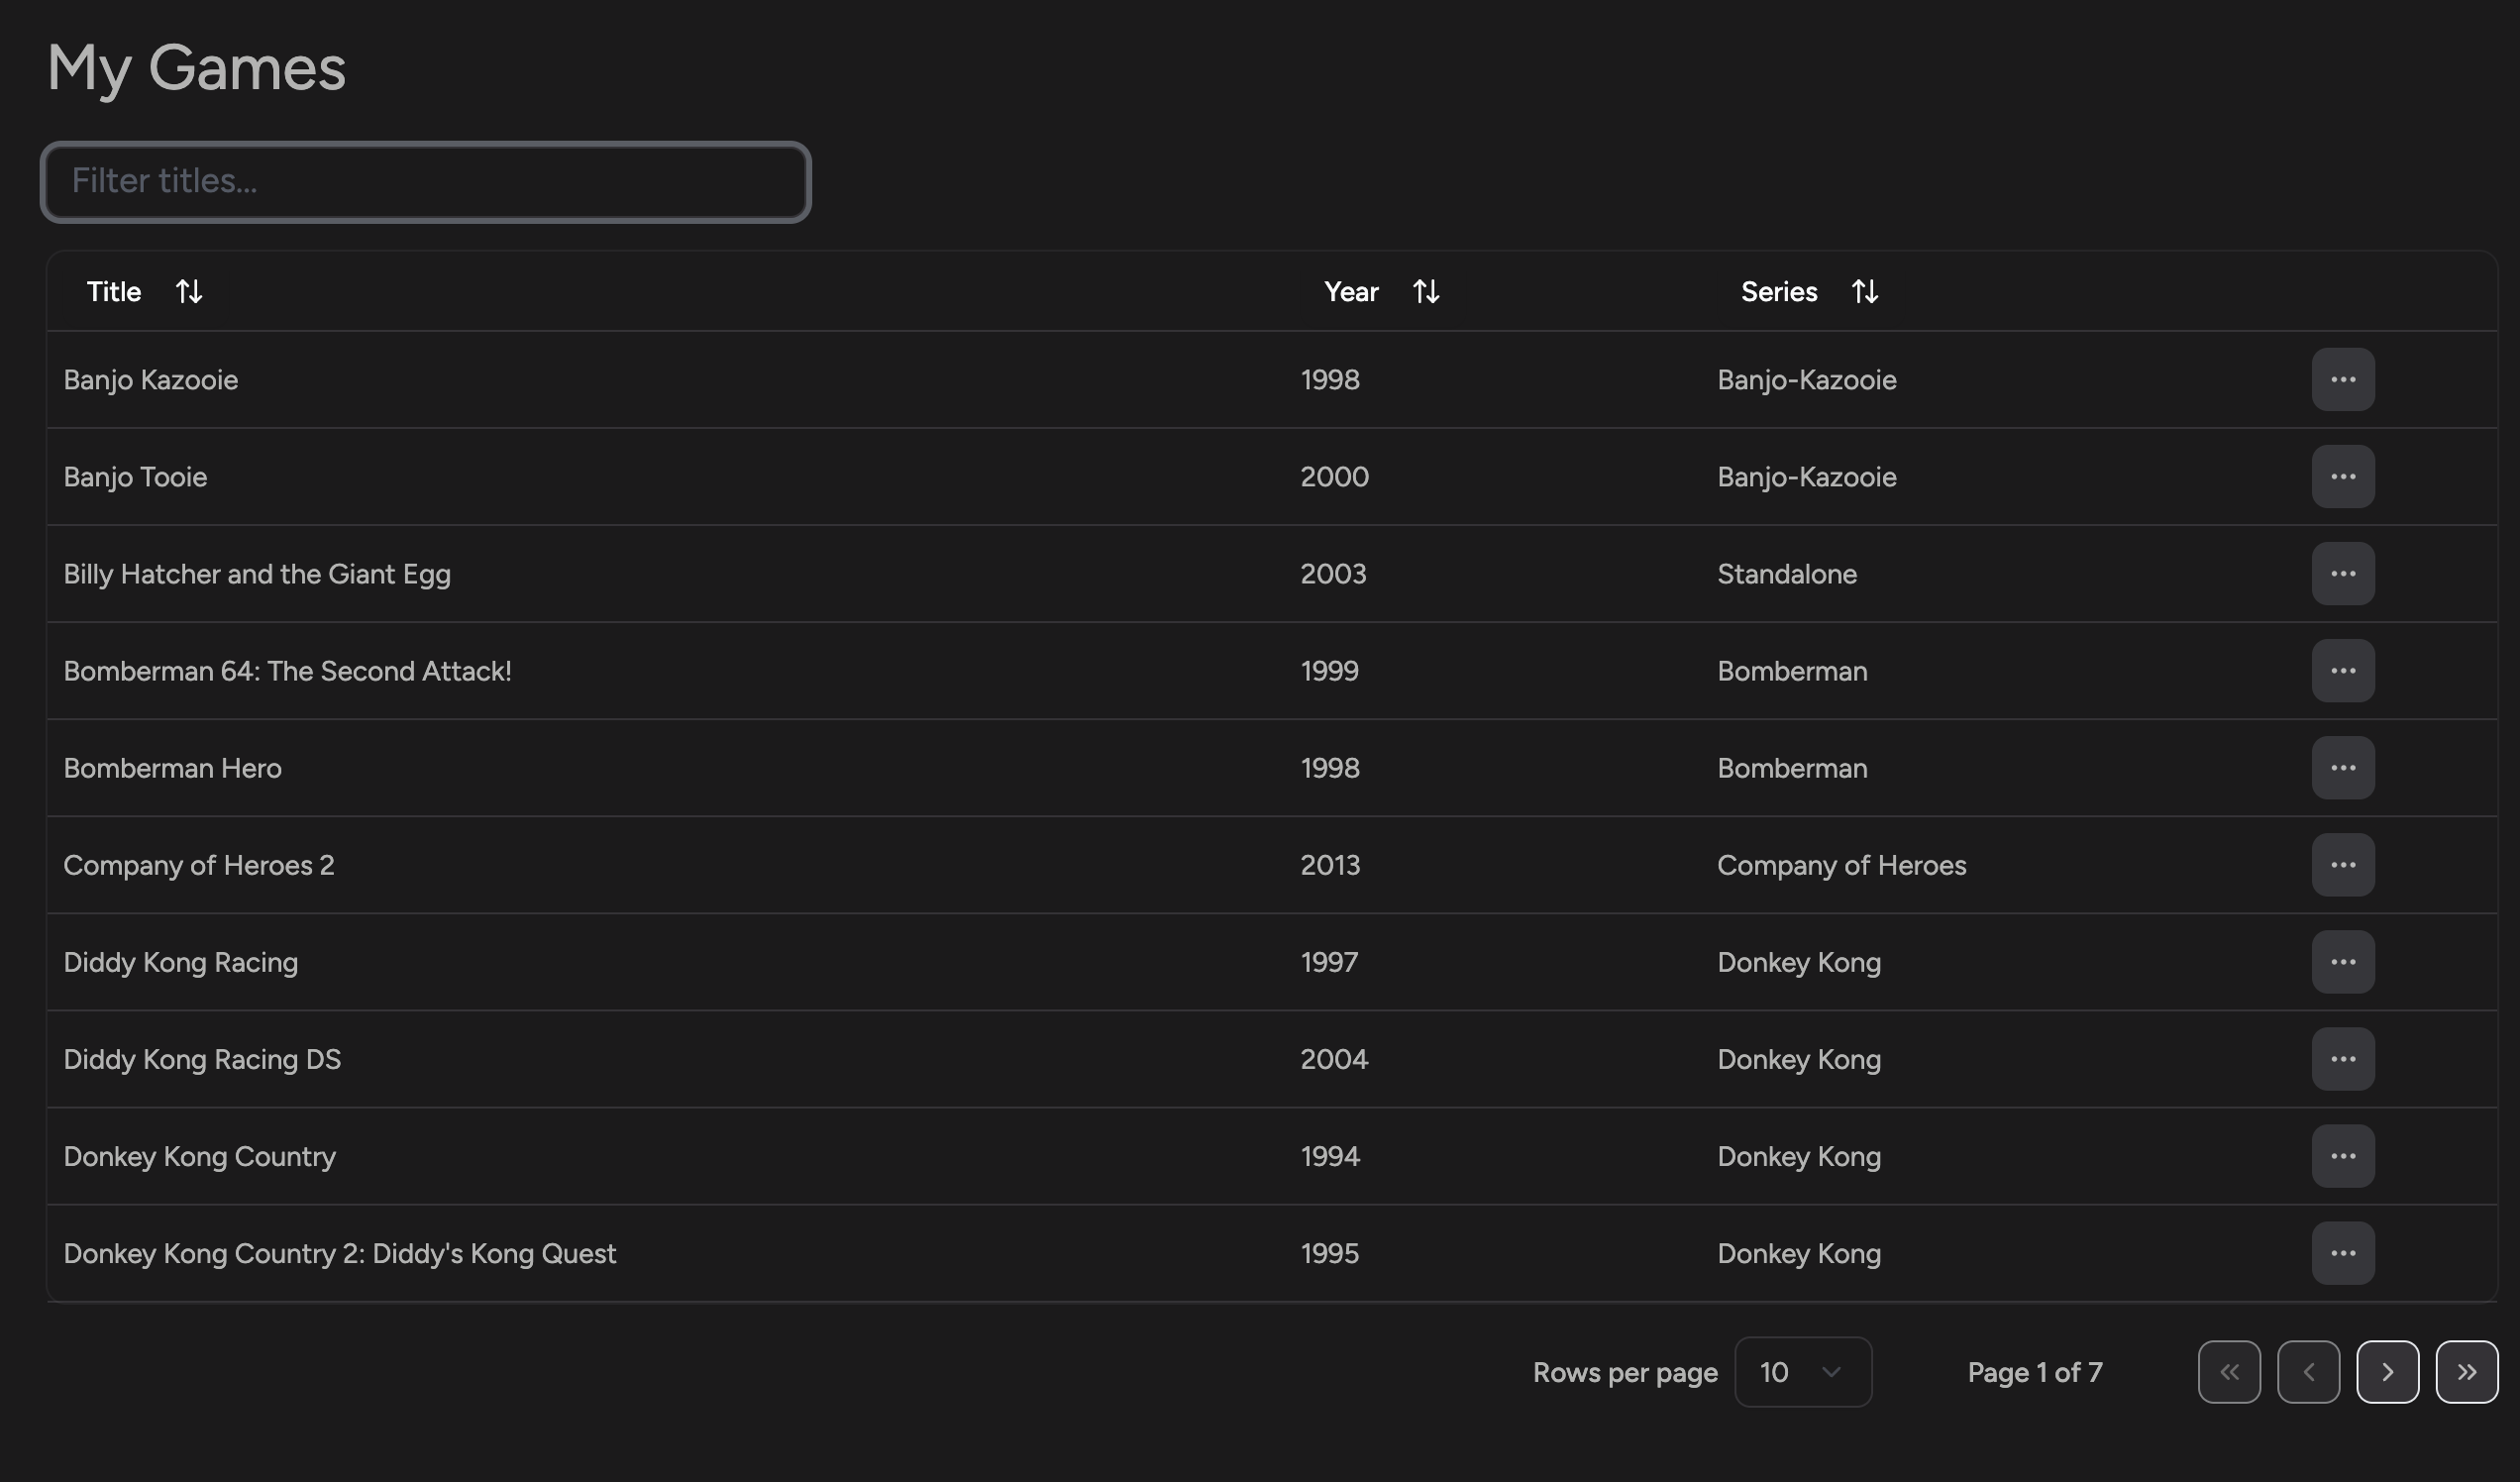Click the Standalone series cell
Viewport: 2520px width, 1482px height.
click(x=1786, y=573)
